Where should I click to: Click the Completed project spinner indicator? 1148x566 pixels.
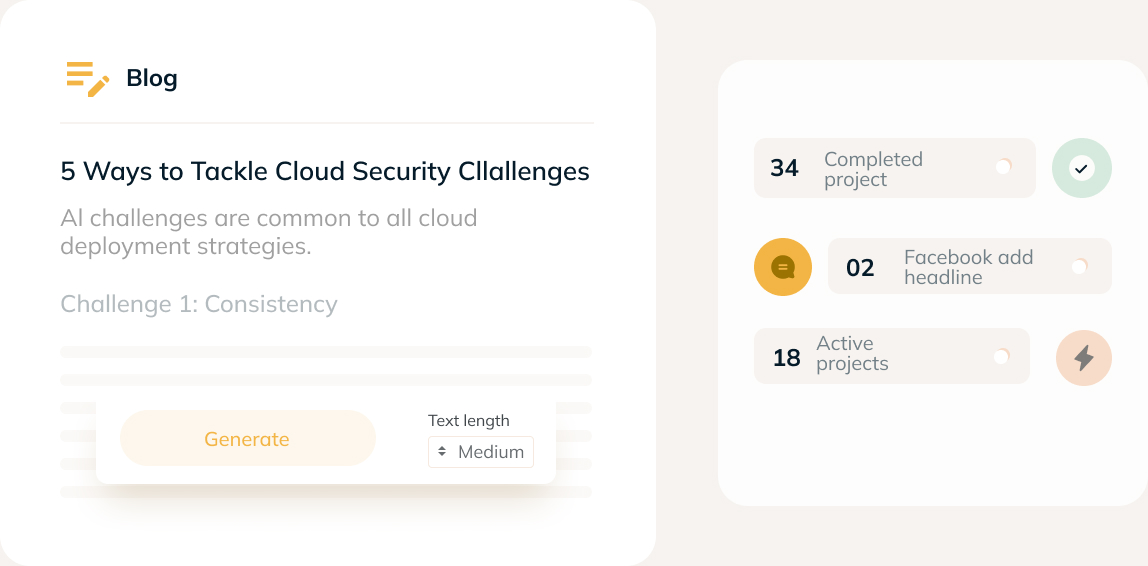tap(1003, 166)
